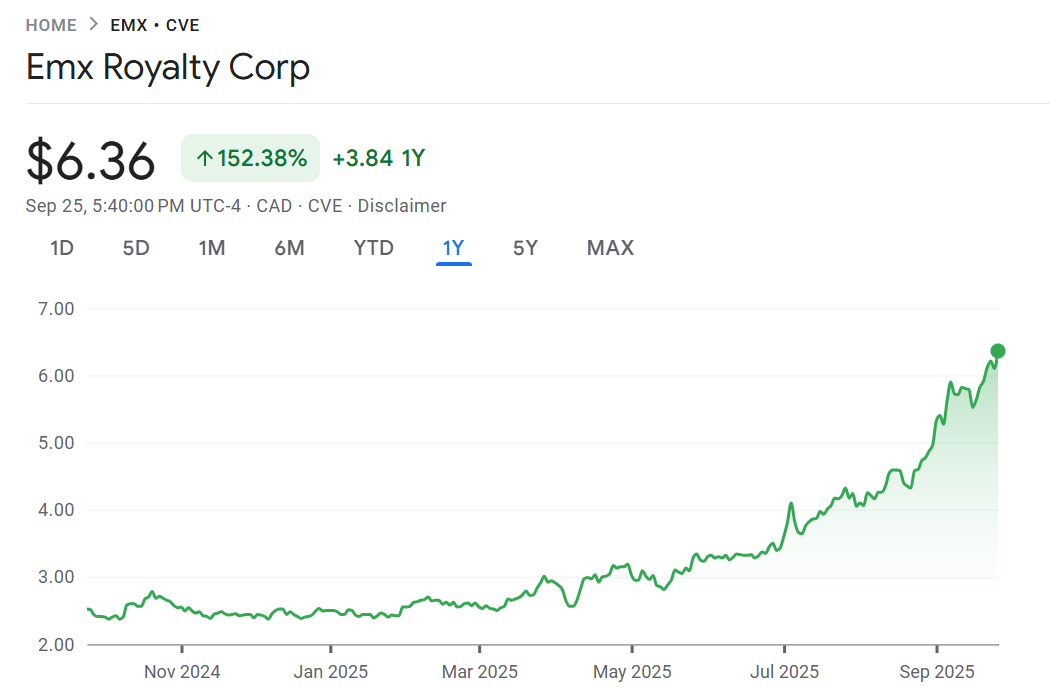Click the green end-point dot on chart
Screen dimensions: 1050x699
click(997, 351)
